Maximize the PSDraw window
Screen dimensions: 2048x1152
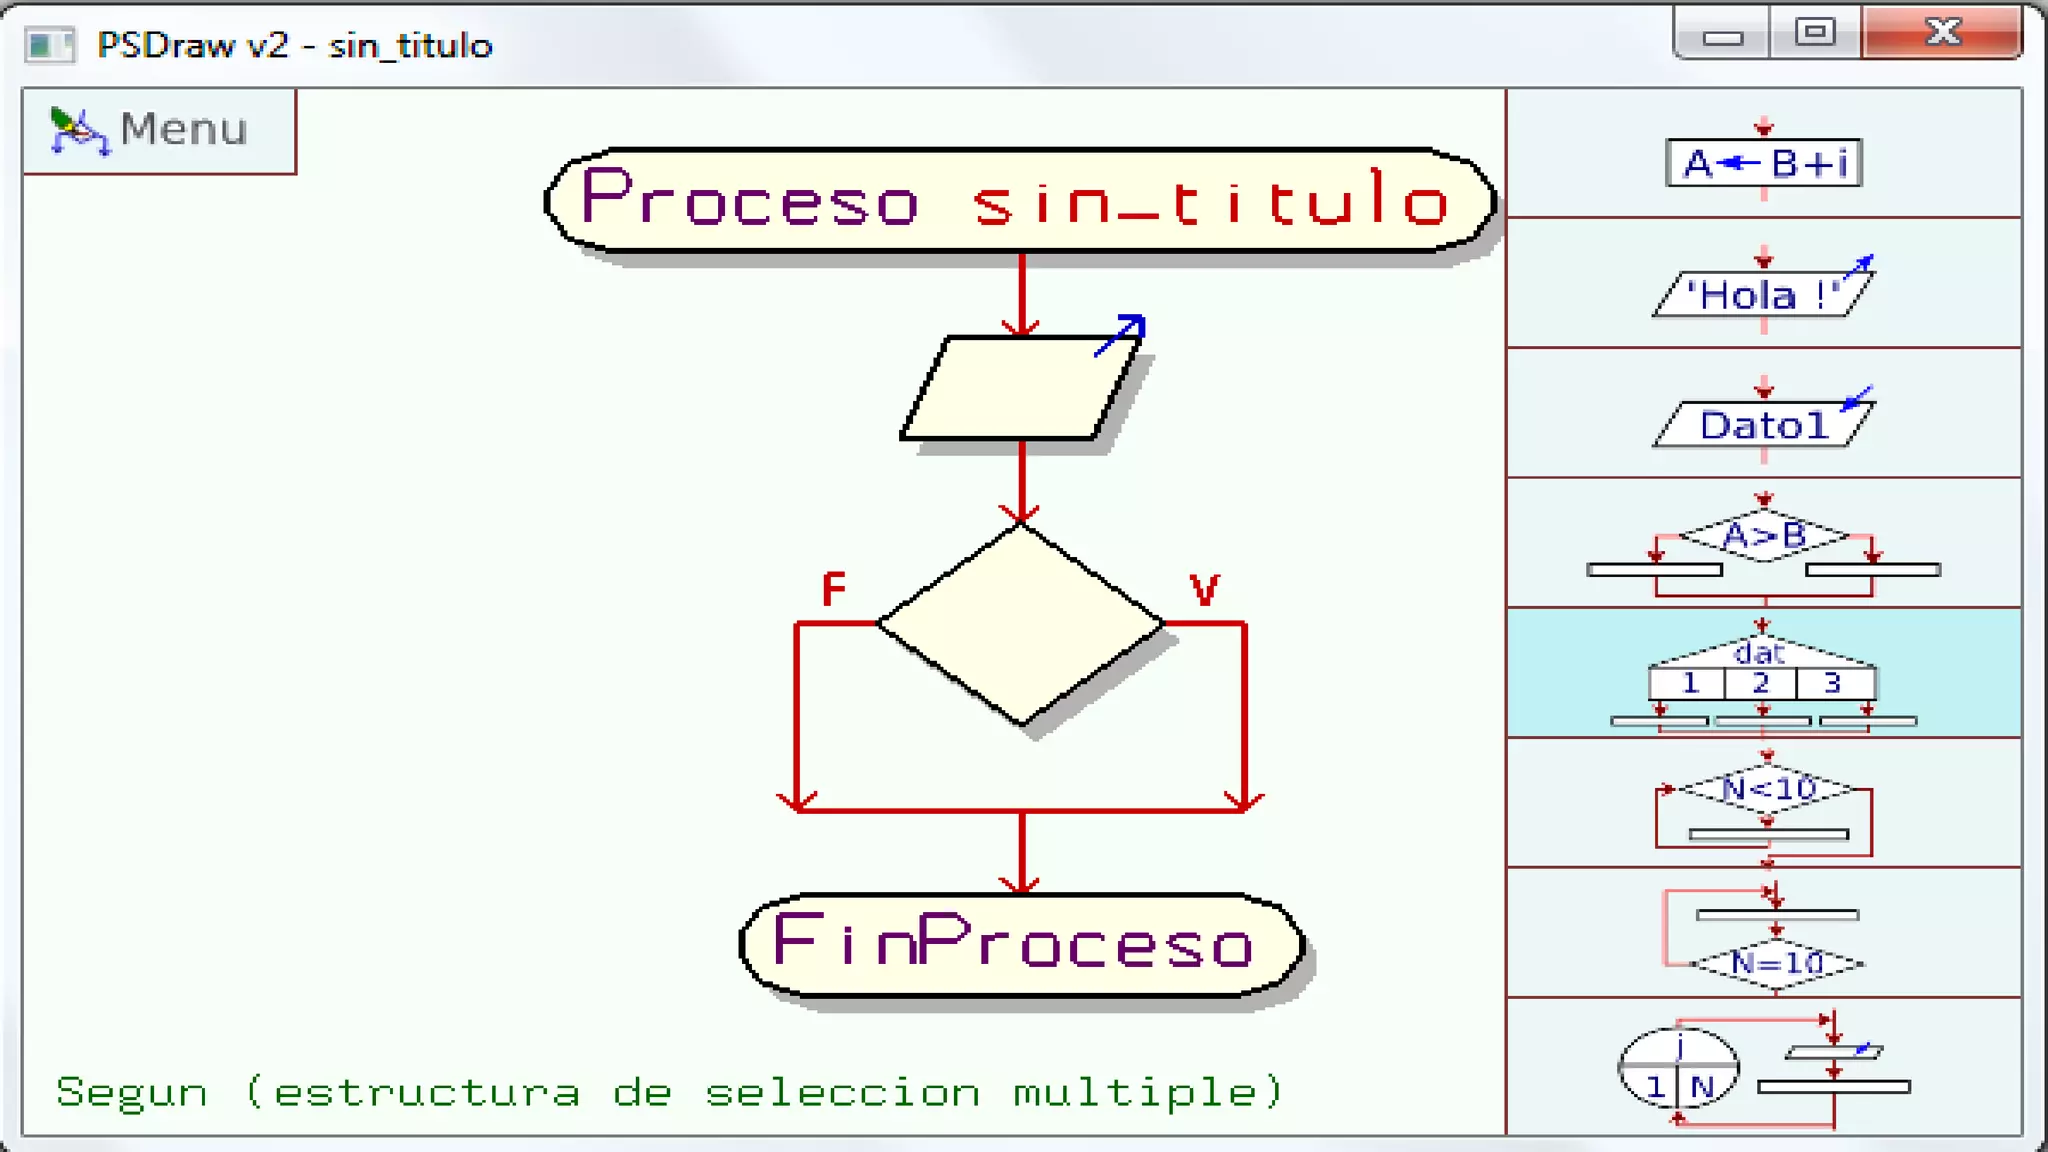click(x=1815, y=33)
